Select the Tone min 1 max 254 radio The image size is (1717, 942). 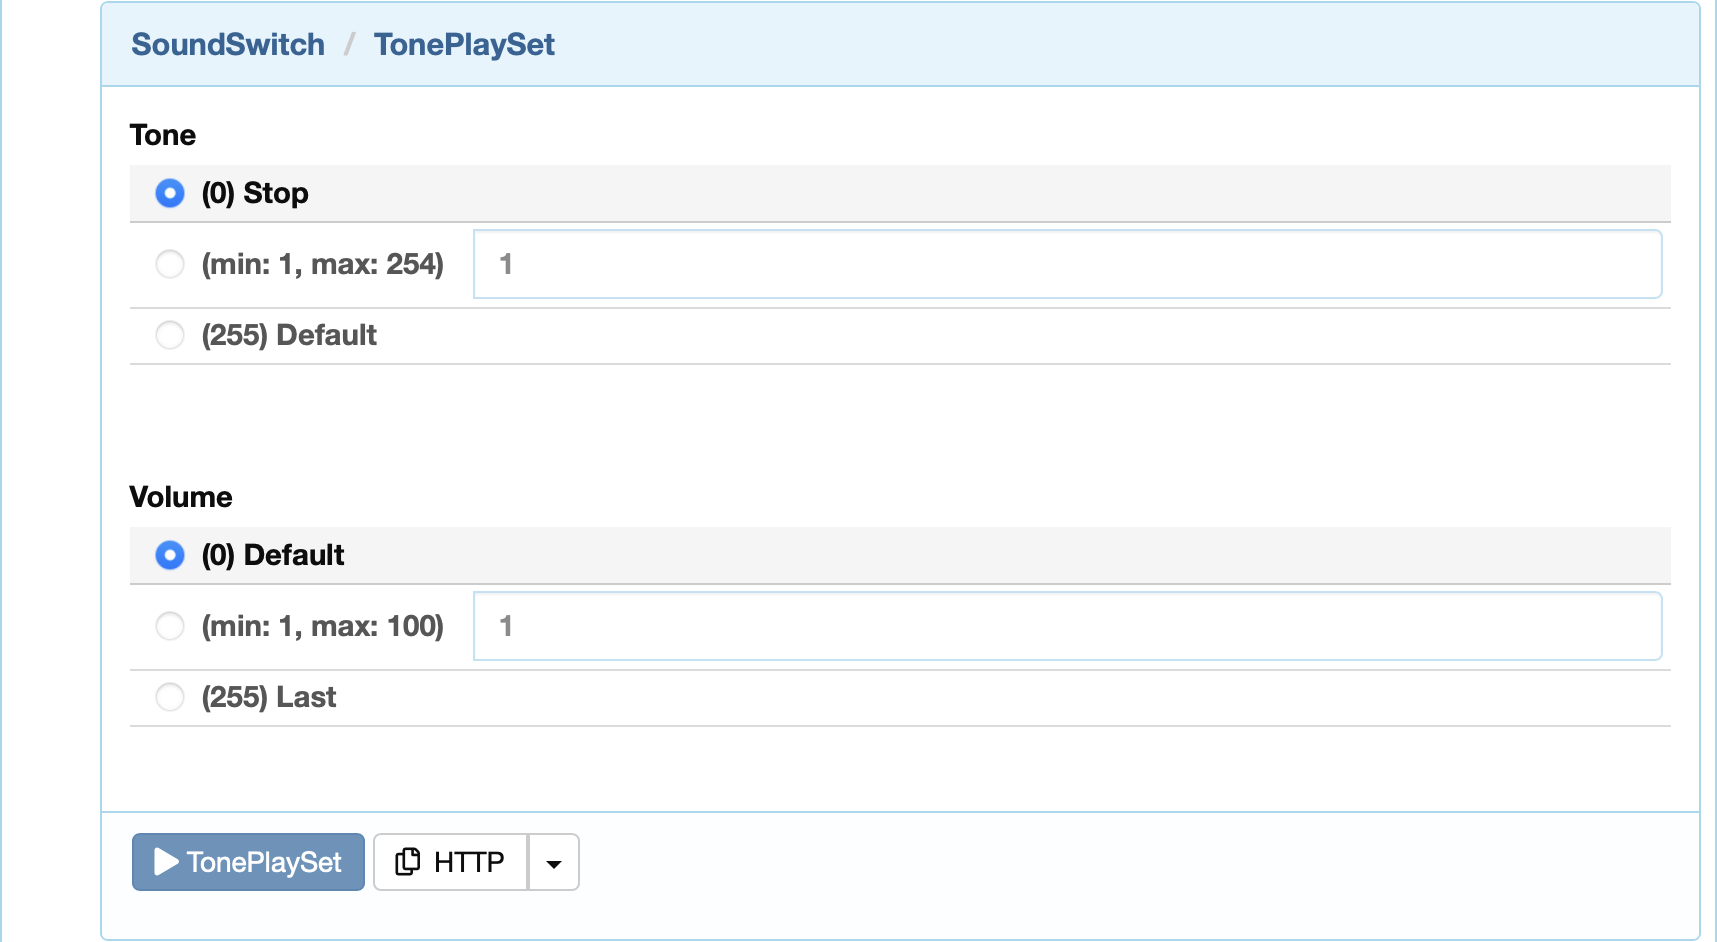tap(170, 264)
